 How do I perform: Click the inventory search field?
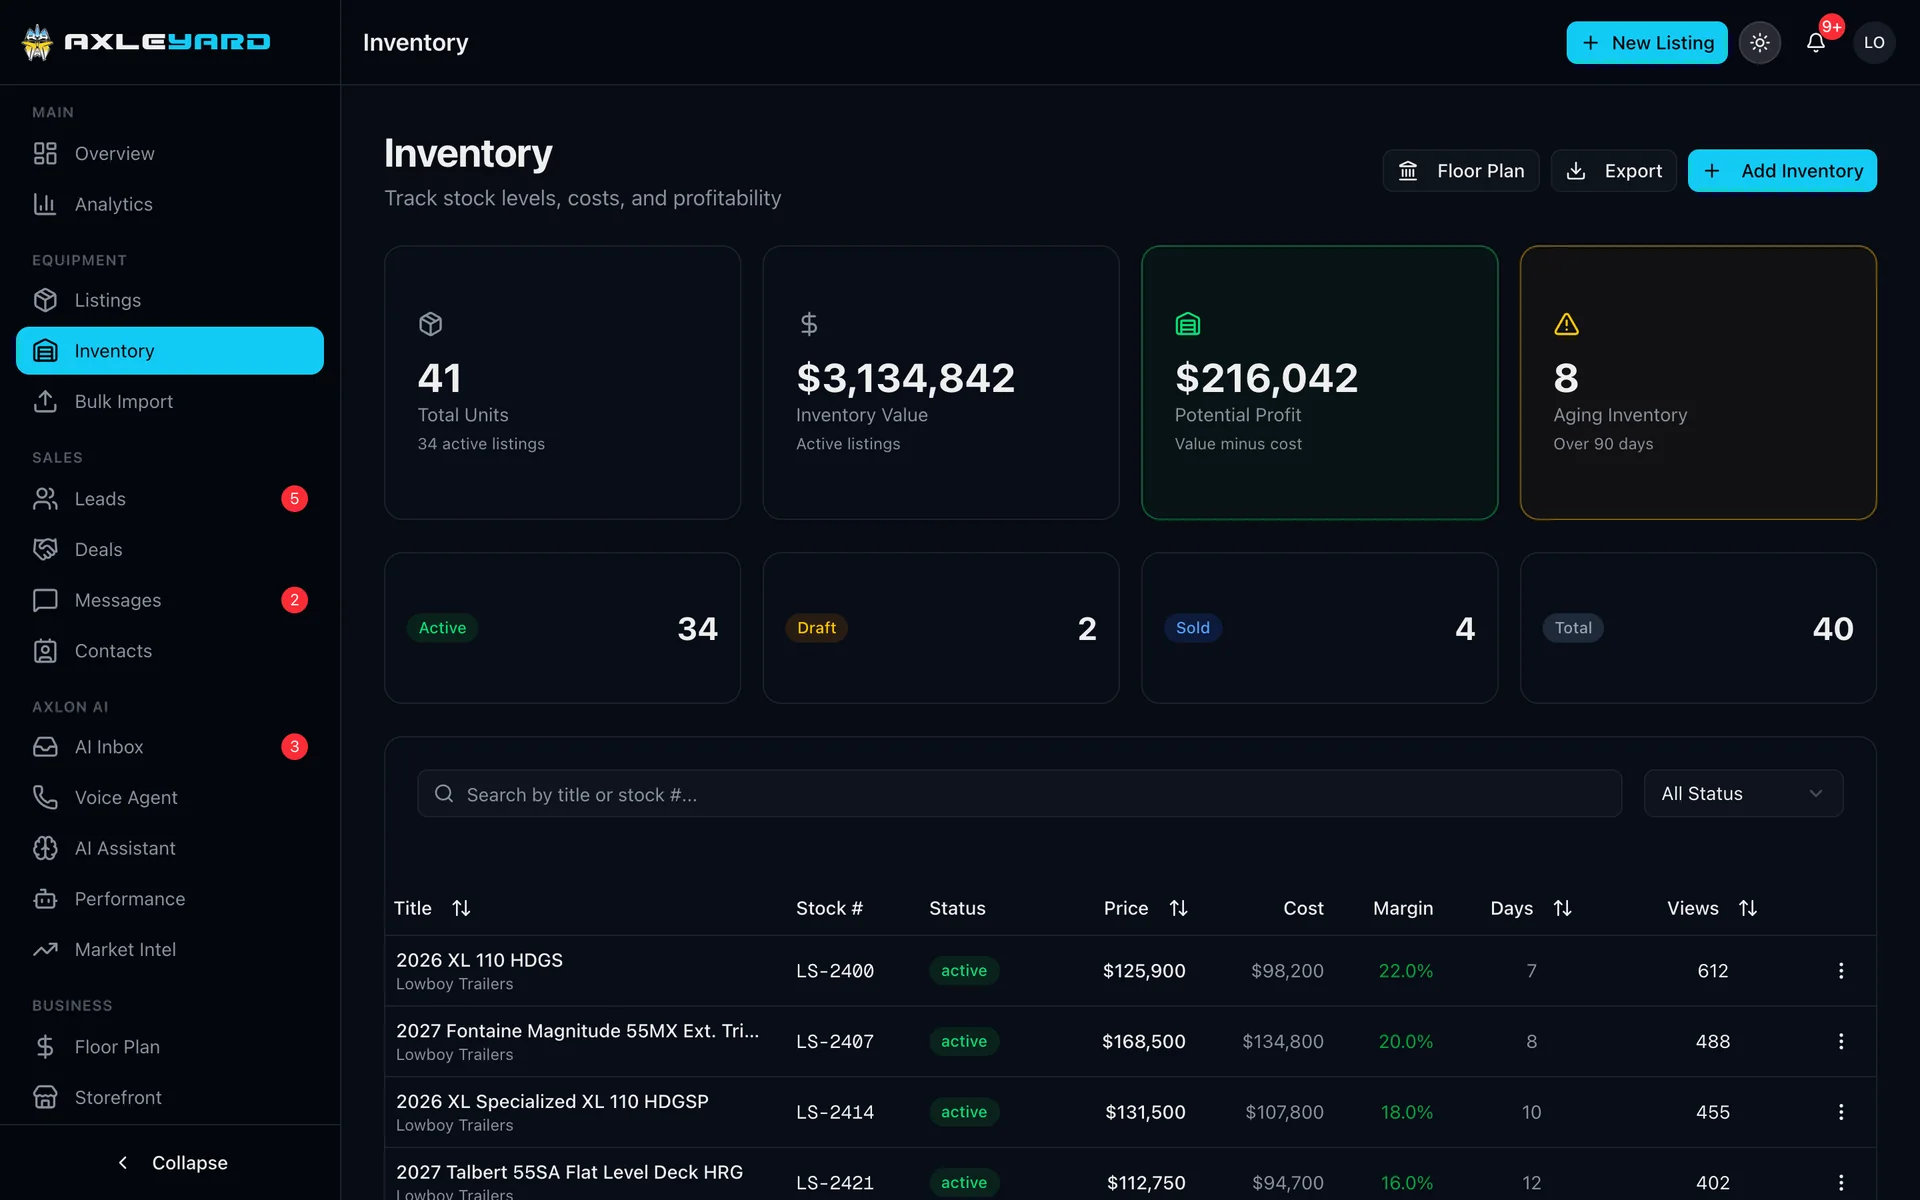[x=1019, y=793]
